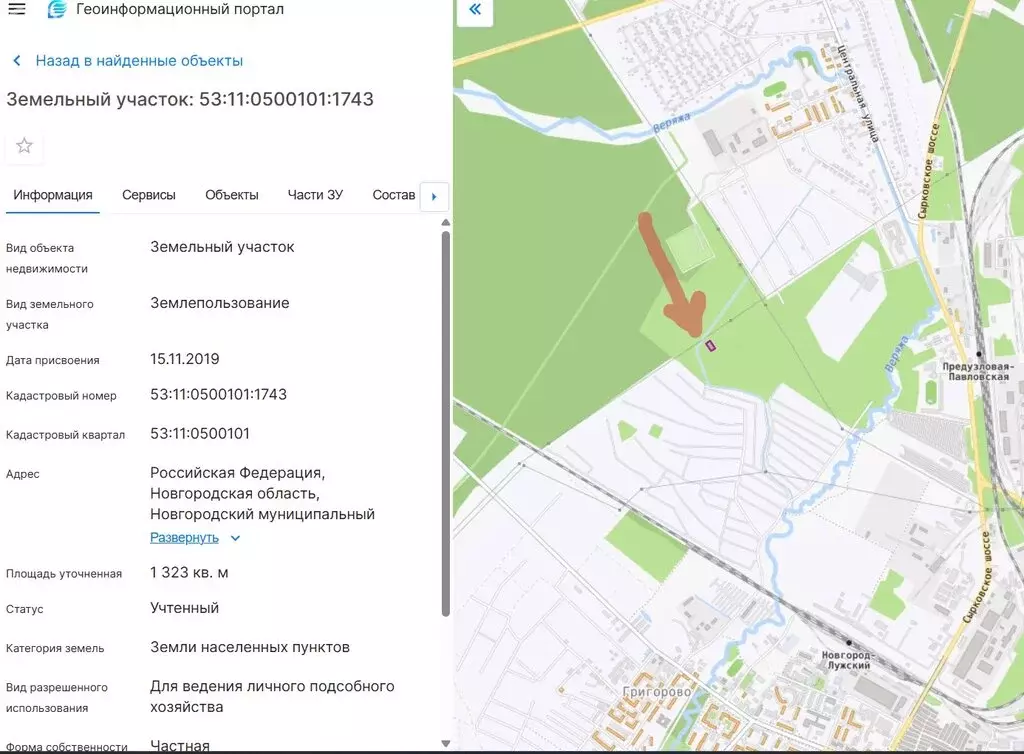This screenshot has width=1024, height=754.
Task: Select the Части ЗУ tab
Action: 315,195
